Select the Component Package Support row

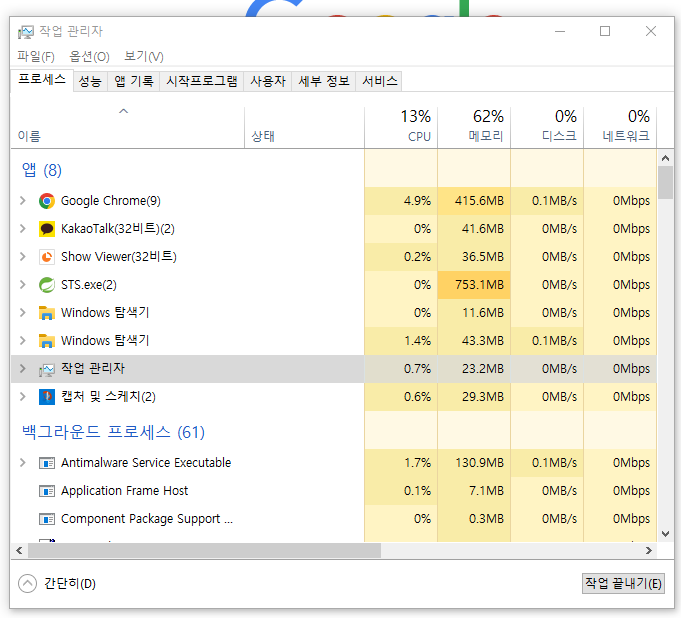pyautogui.click(x=334, y=519)
